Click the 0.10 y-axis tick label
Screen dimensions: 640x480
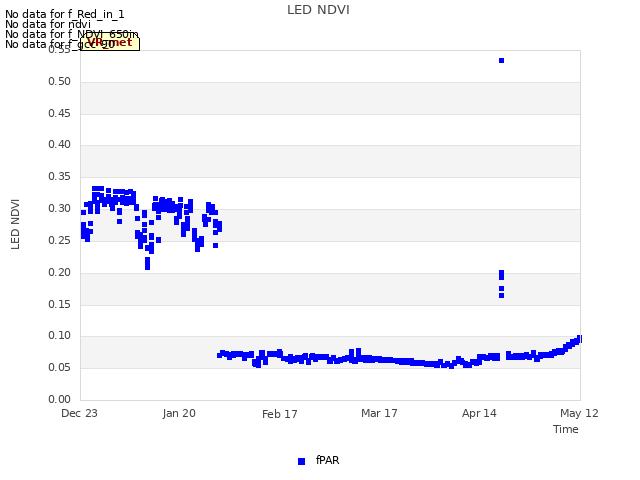pyautogui.click(x=60, y=336)
